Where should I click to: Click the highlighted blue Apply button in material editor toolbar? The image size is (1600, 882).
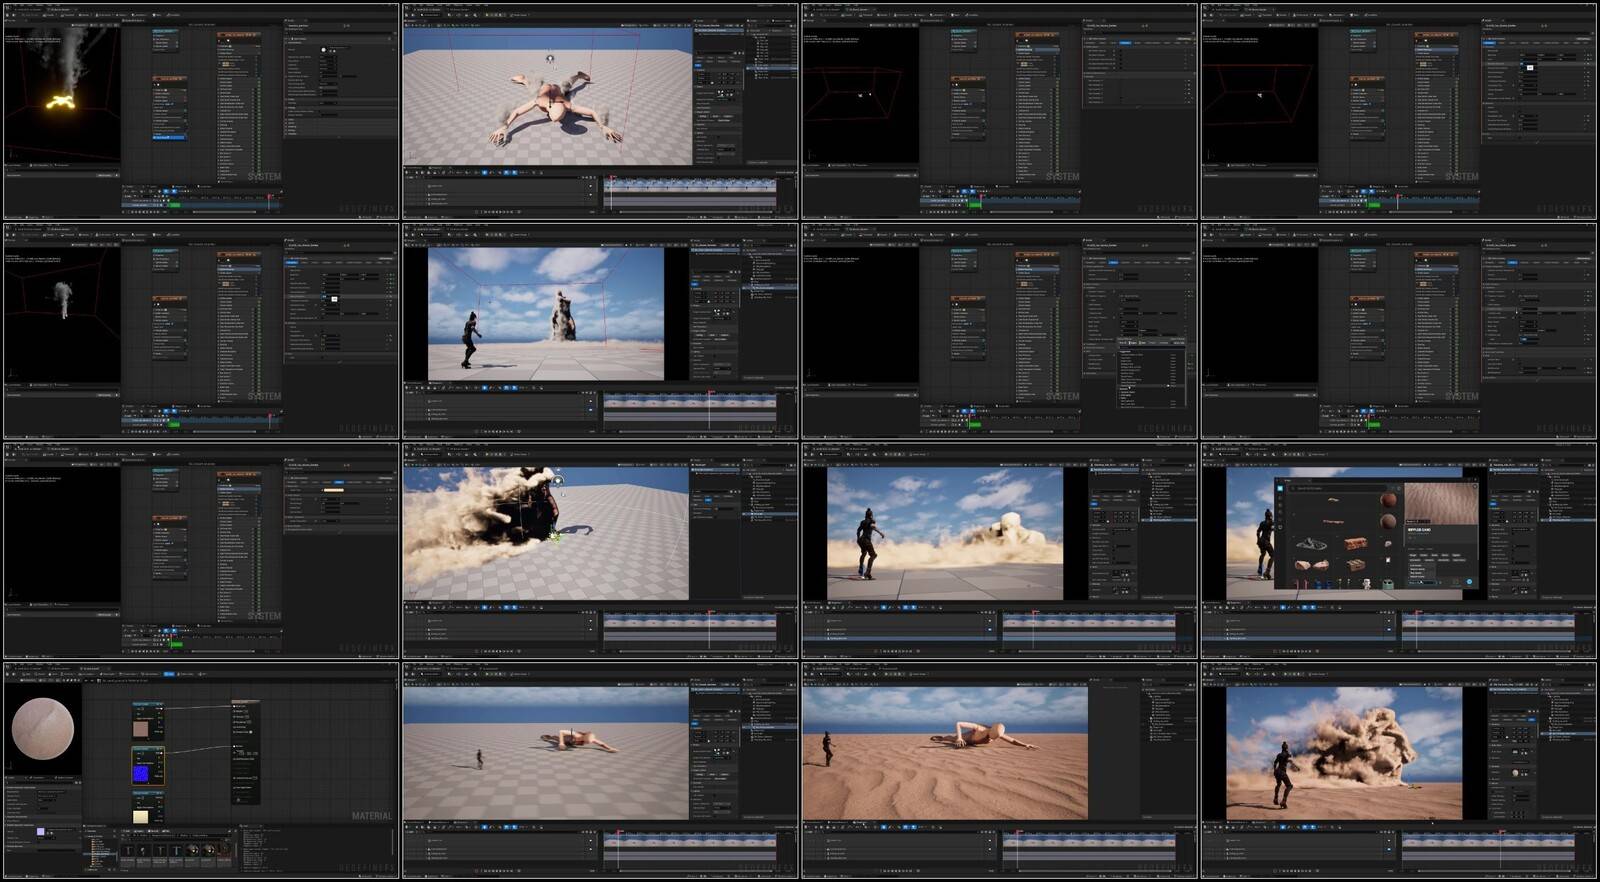169,674
